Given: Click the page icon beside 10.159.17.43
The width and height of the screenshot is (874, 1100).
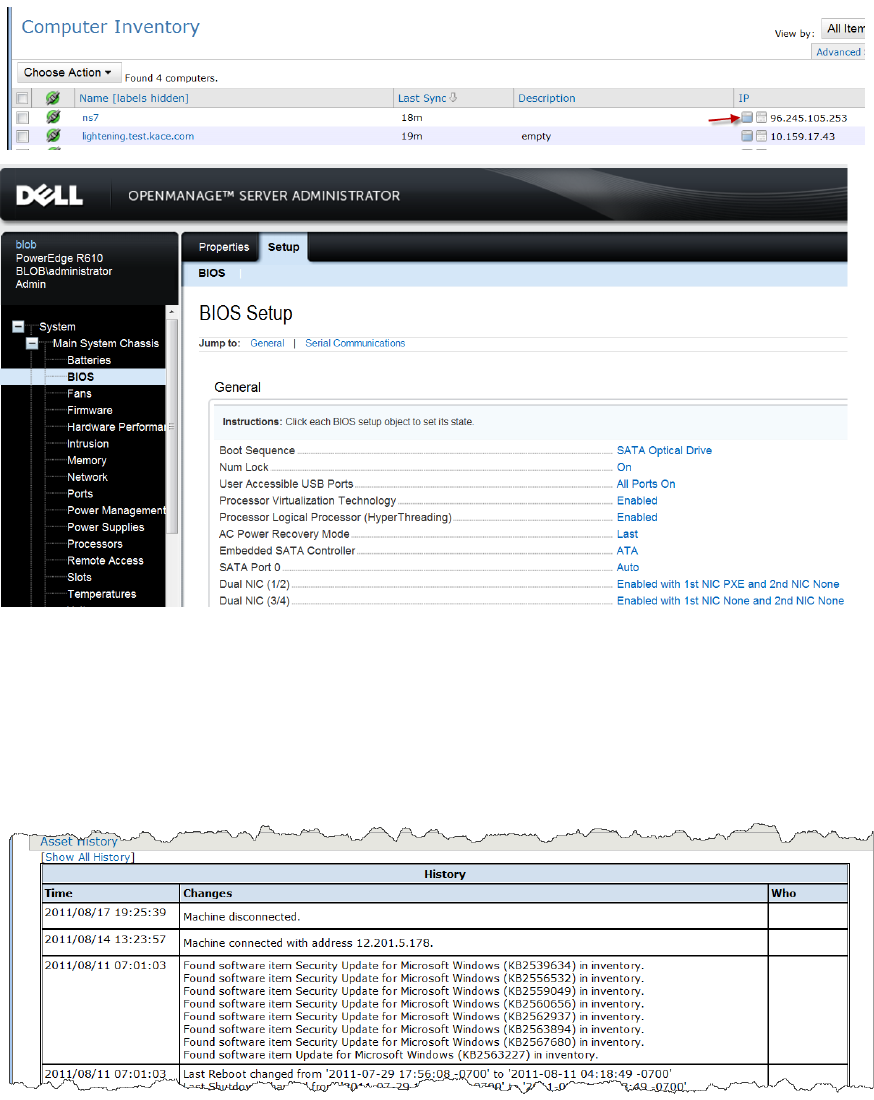Looking at the screenshot, I should 761,136.
